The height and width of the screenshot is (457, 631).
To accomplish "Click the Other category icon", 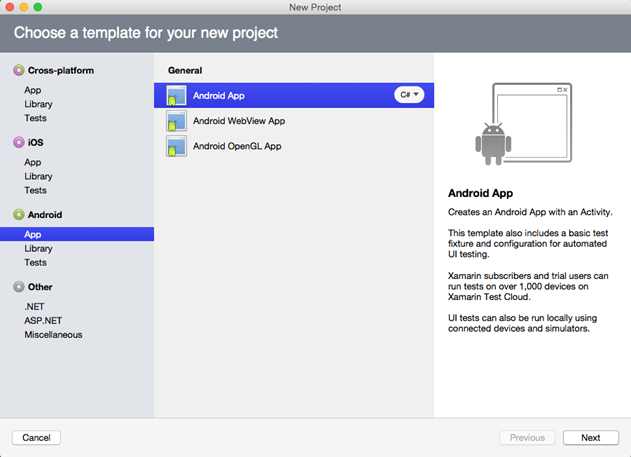I will coord(18,287).
